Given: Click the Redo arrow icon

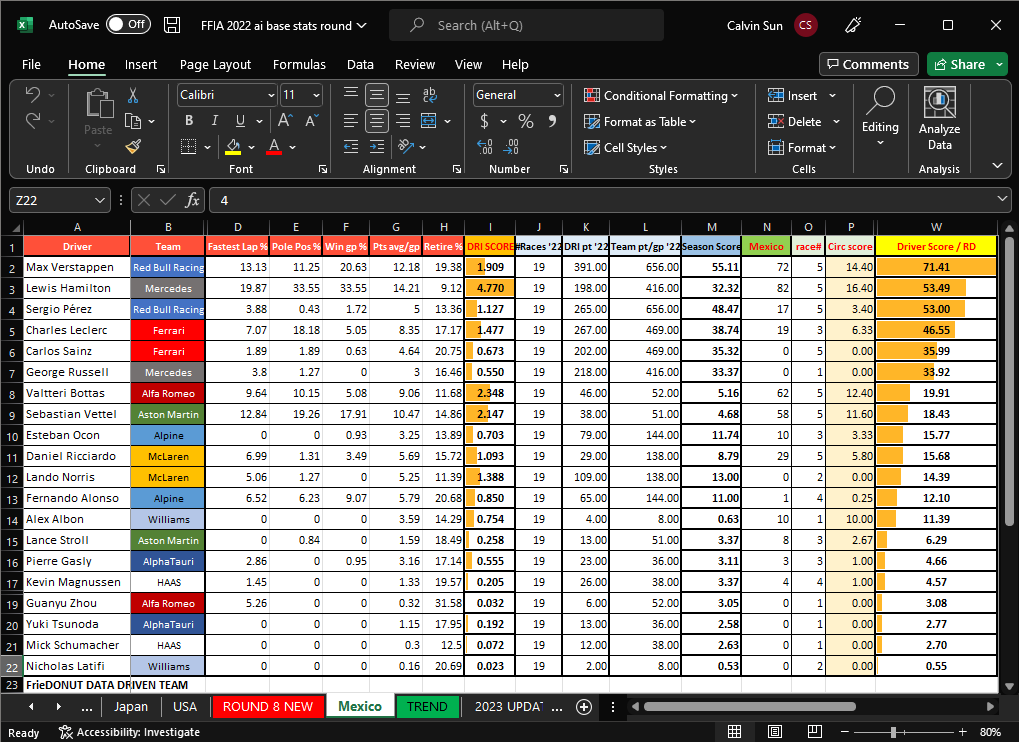Looking at the screenshot, I should tap(32, 121).
